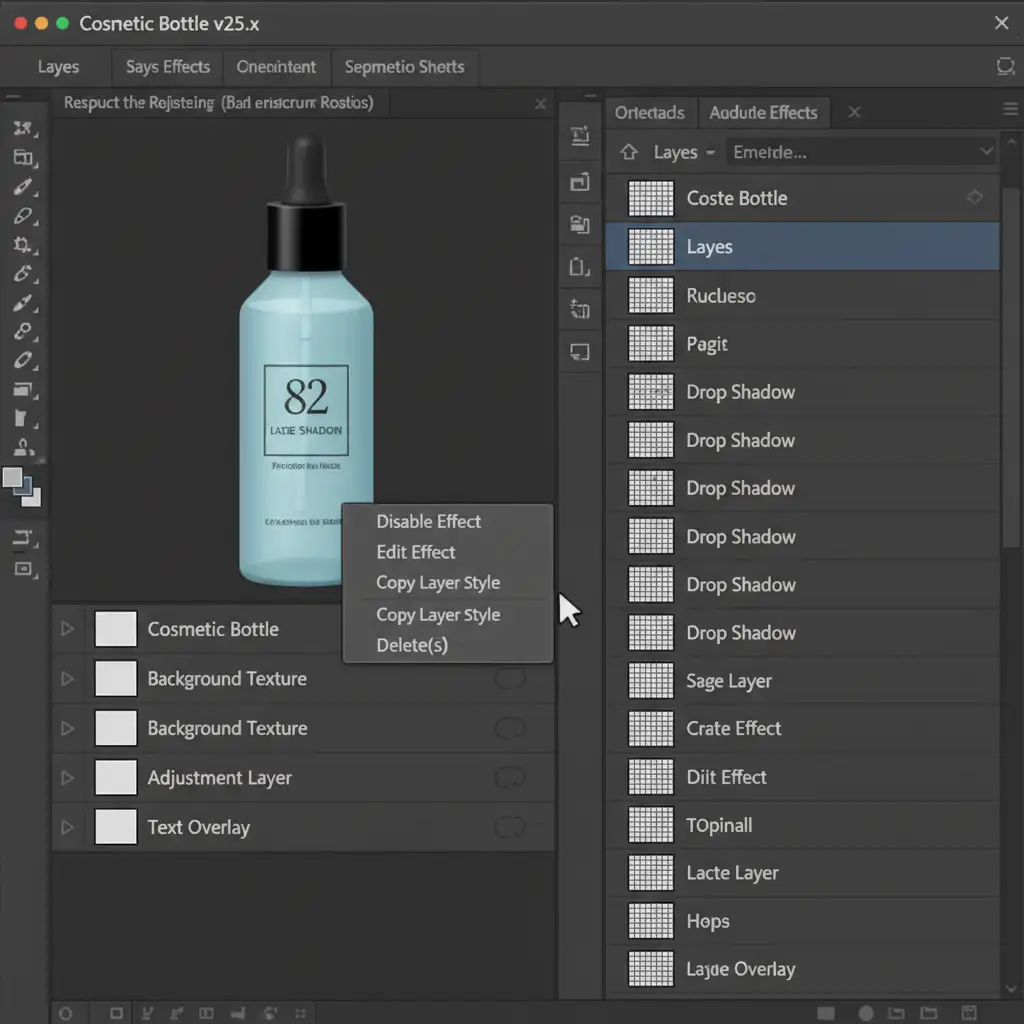
Task: Toggle link icon on Adjustment Layer row
Action: (x=510, y=777)
